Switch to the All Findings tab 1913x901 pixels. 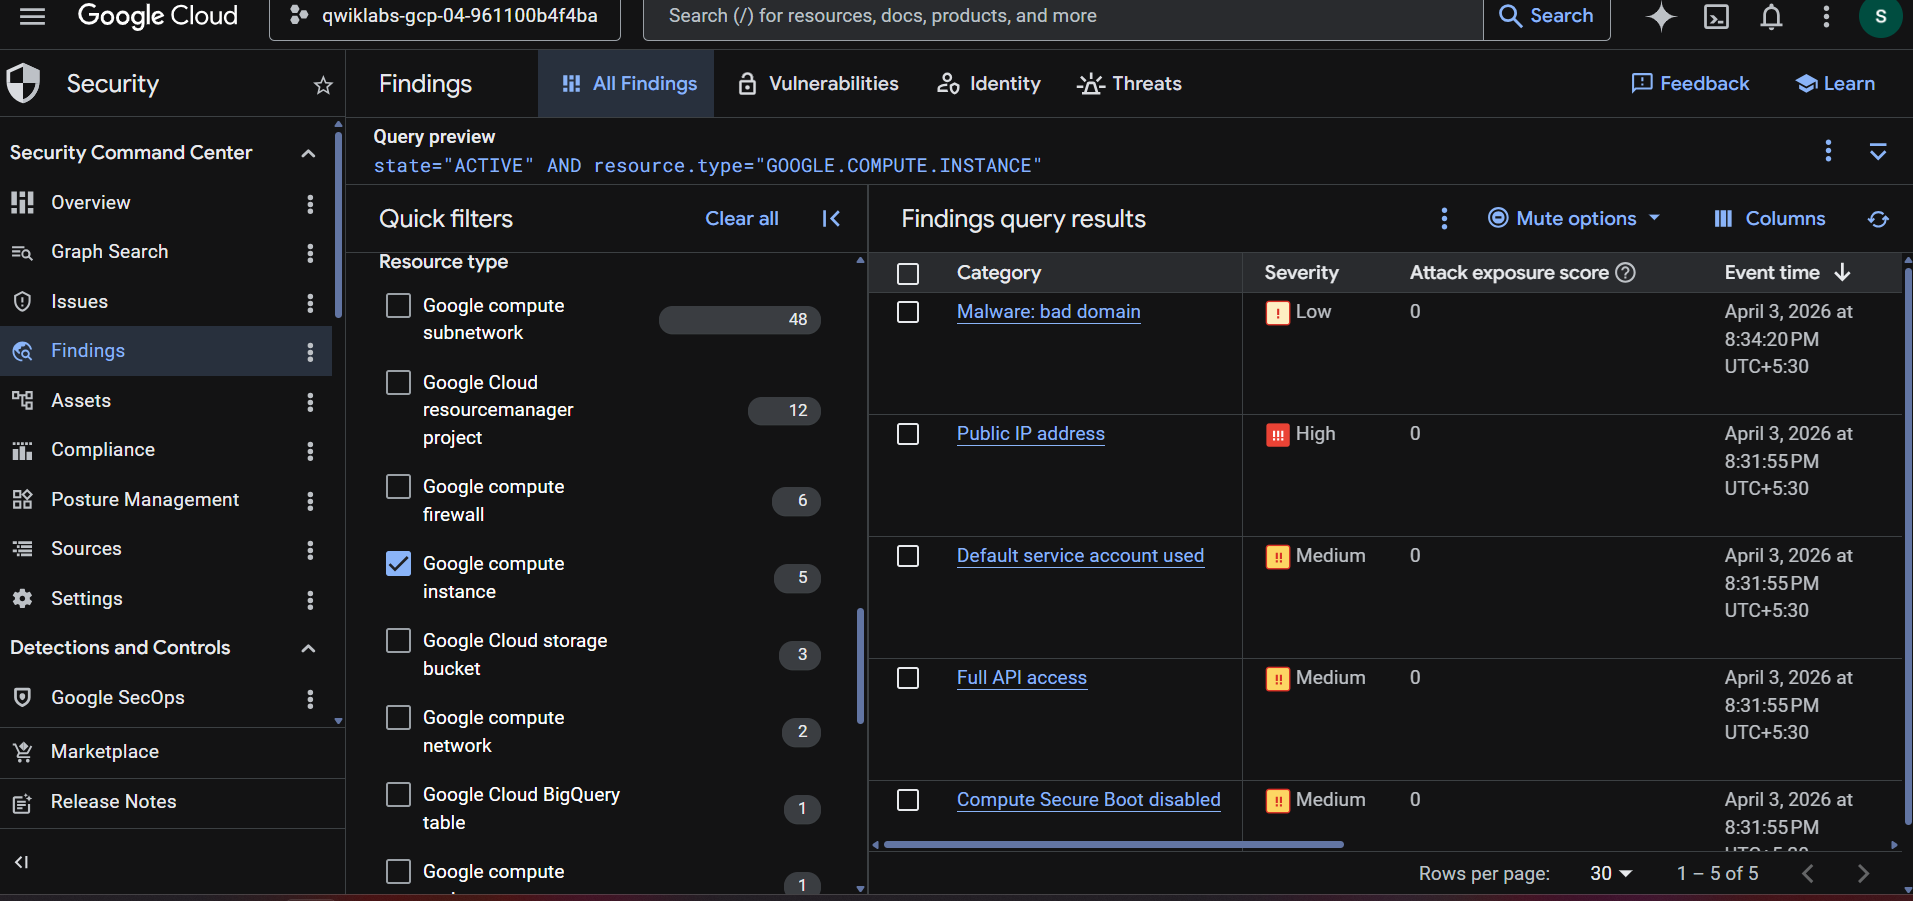[x=628, y=84]
